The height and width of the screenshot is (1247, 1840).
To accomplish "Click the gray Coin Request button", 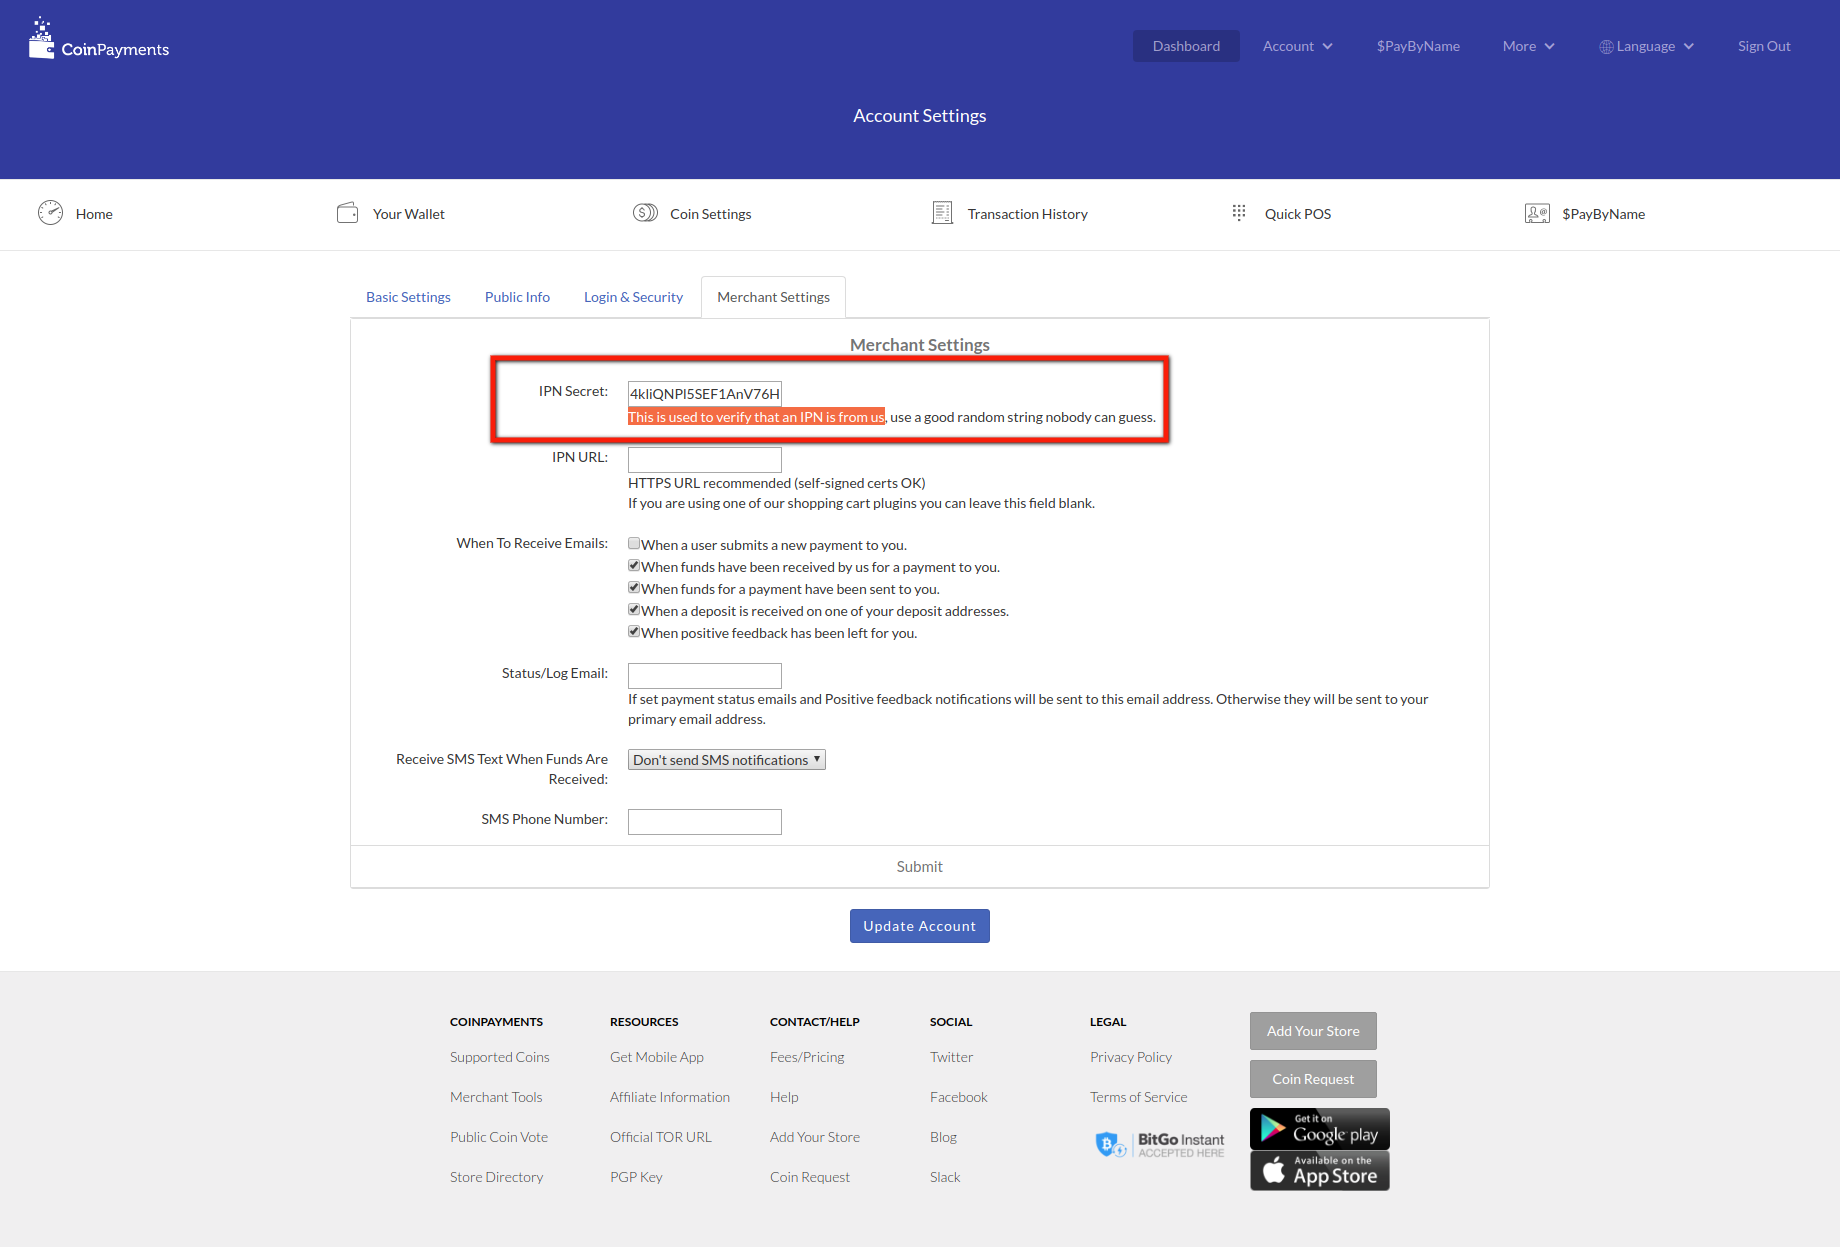I will tap(1313, 1079).
